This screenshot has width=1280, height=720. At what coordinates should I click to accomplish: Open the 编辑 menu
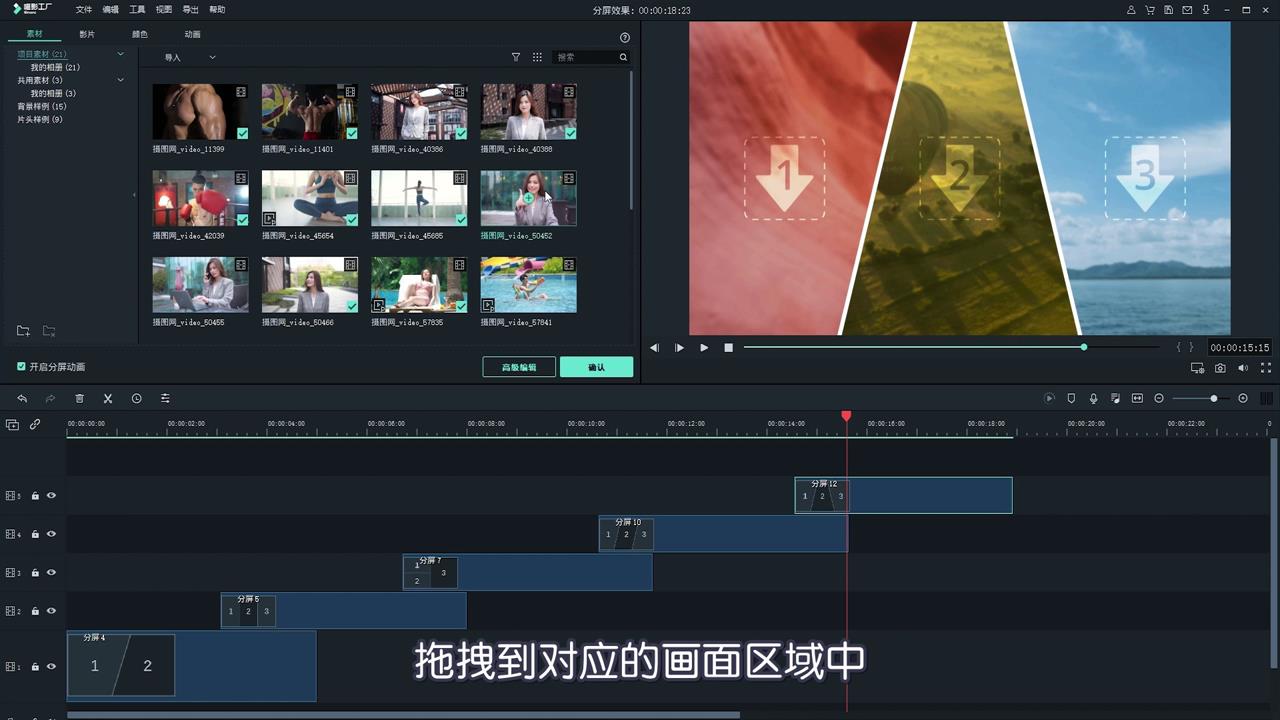click(x=110, y=10)
